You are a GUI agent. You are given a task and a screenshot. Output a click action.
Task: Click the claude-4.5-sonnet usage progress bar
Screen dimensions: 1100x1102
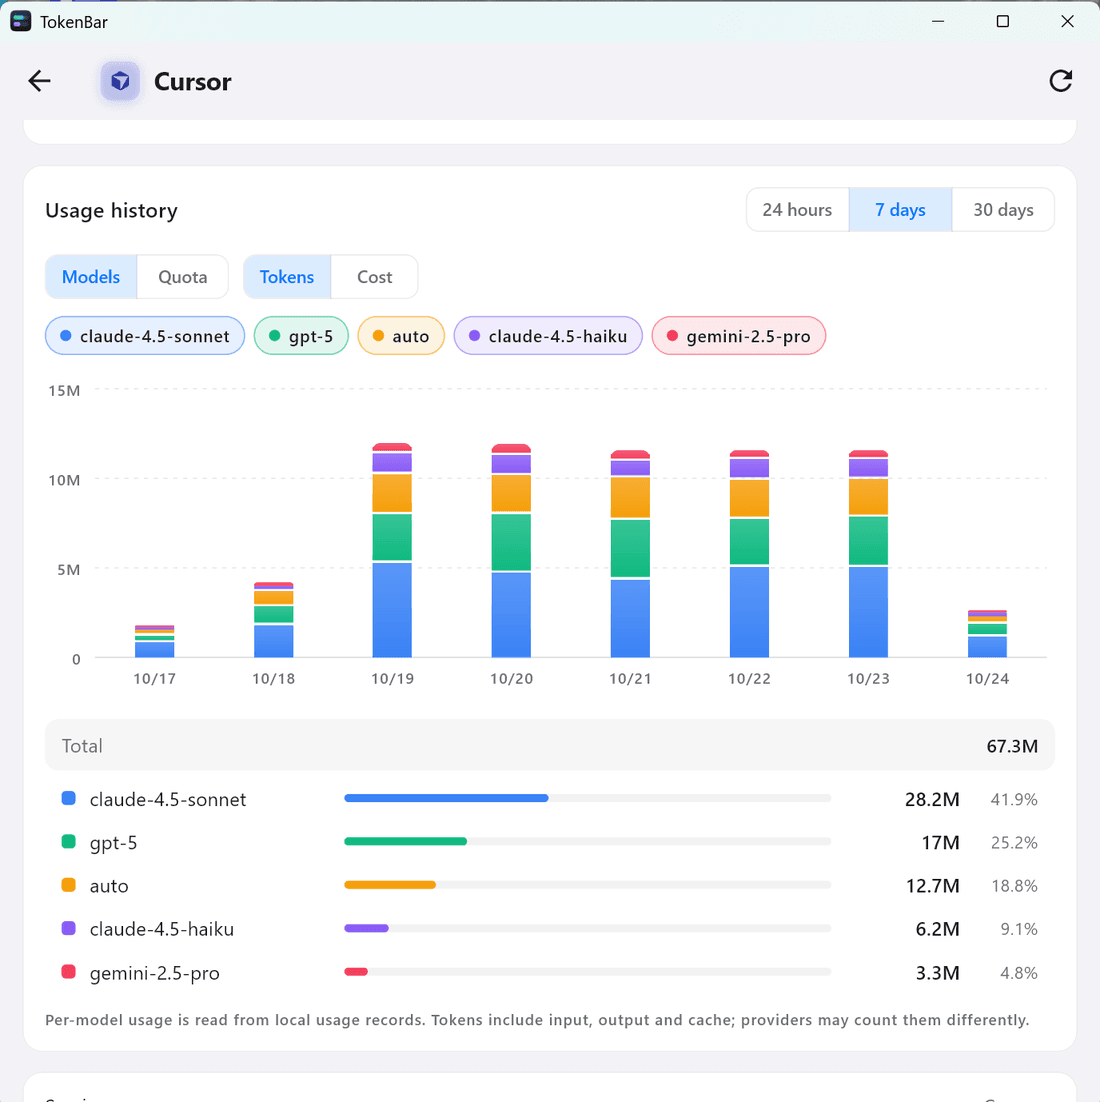coord(588,798)
